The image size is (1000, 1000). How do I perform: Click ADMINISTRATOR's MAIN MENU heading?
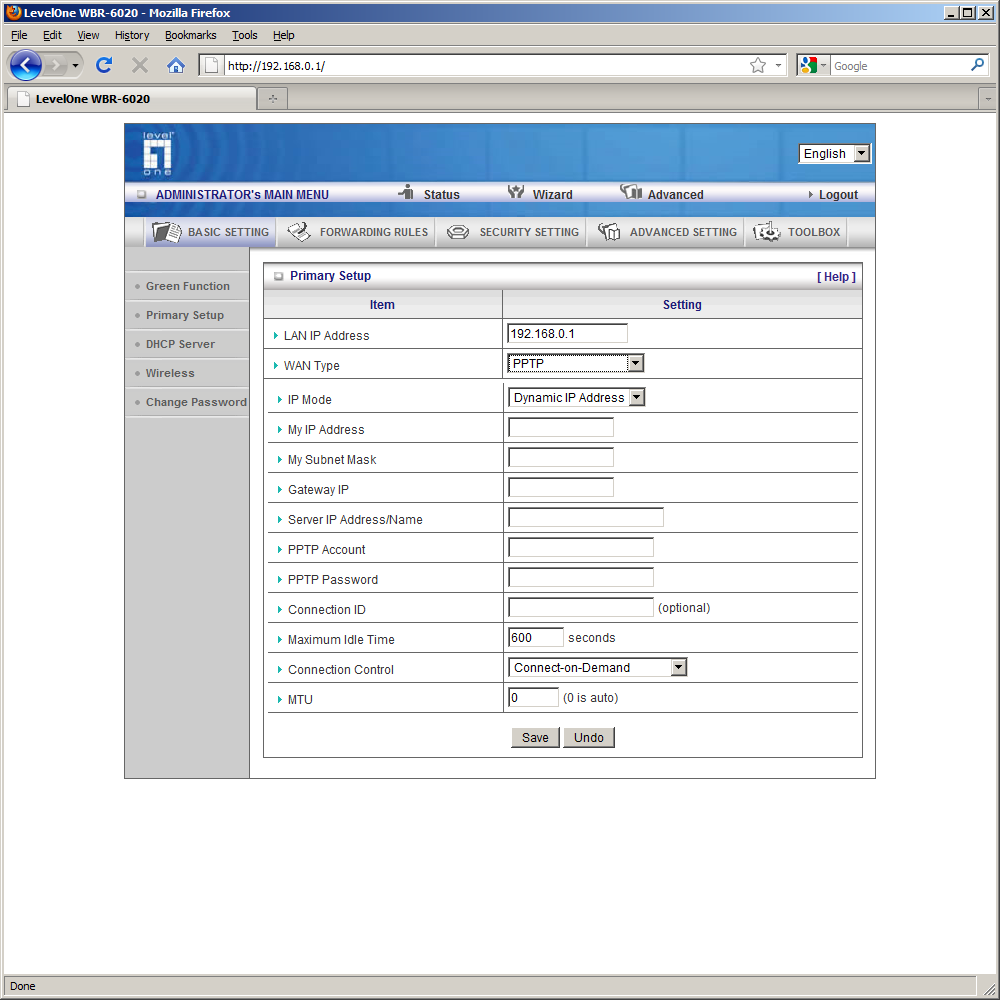(x=242, y=195)
